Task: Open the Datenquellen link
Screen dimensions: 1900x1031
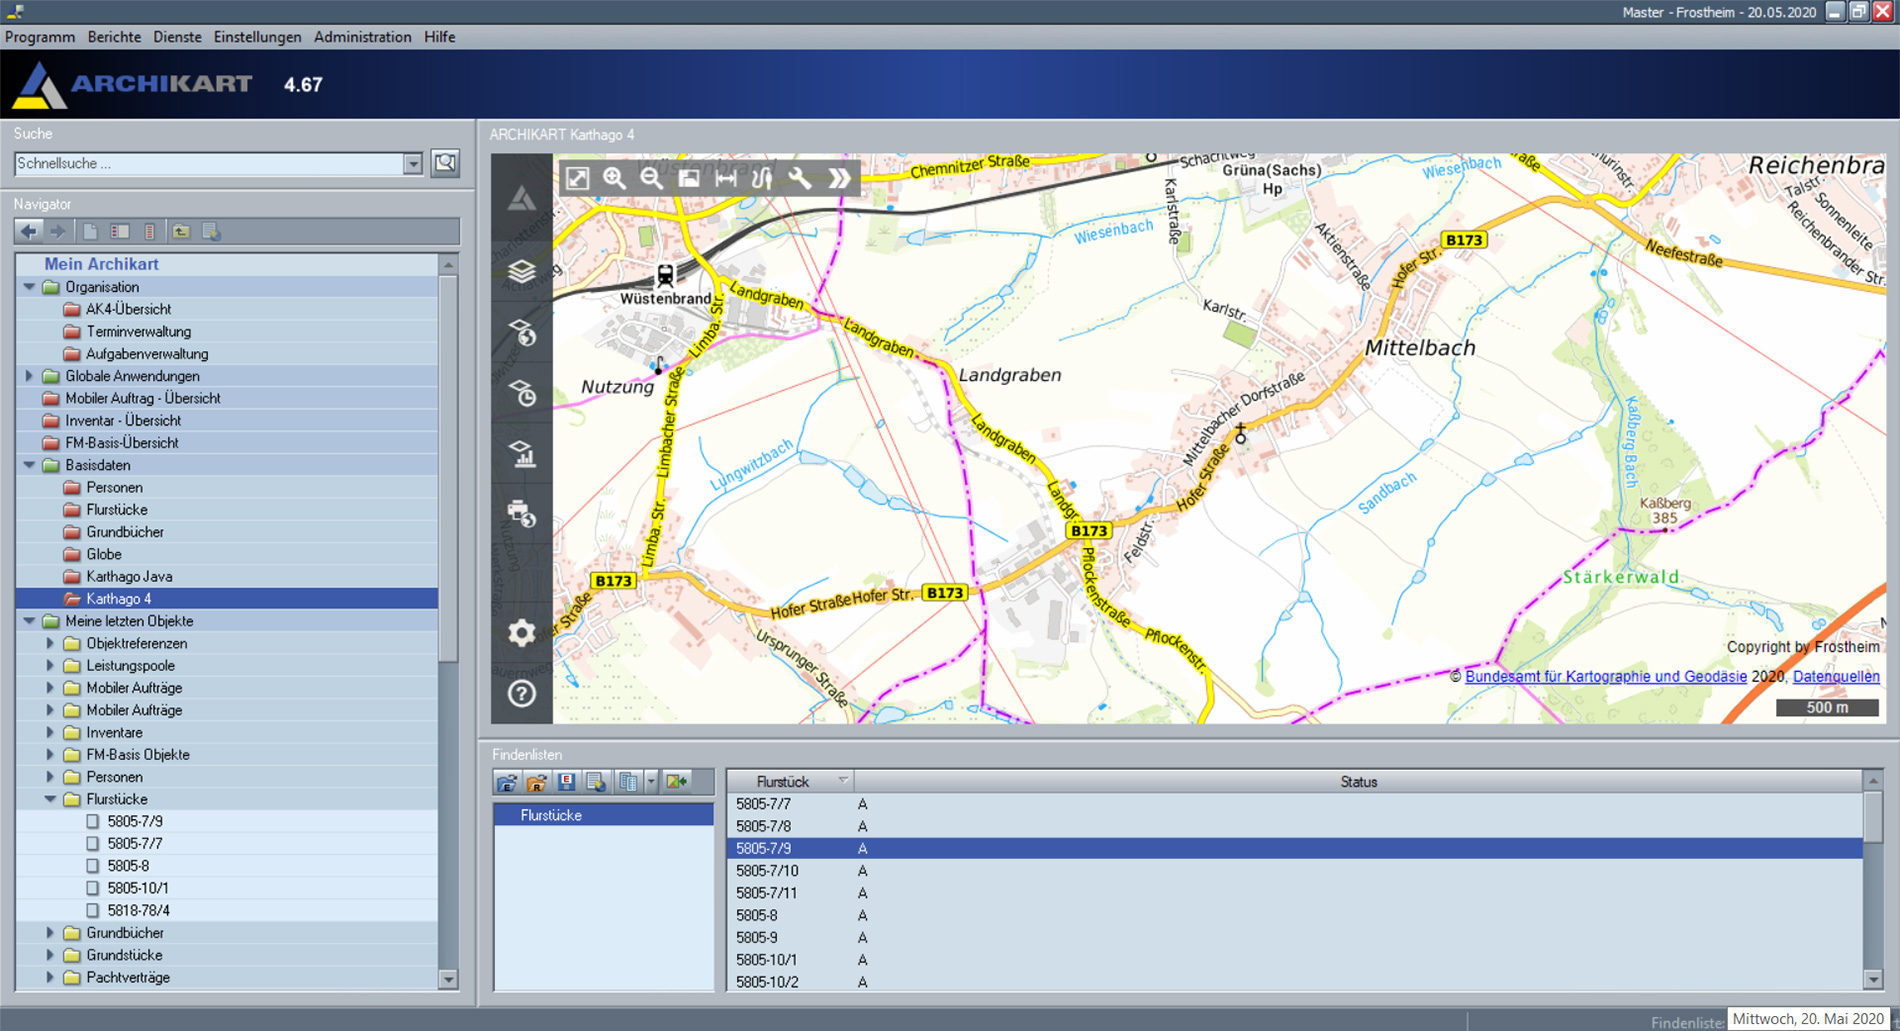Action: coord(1836,676)
